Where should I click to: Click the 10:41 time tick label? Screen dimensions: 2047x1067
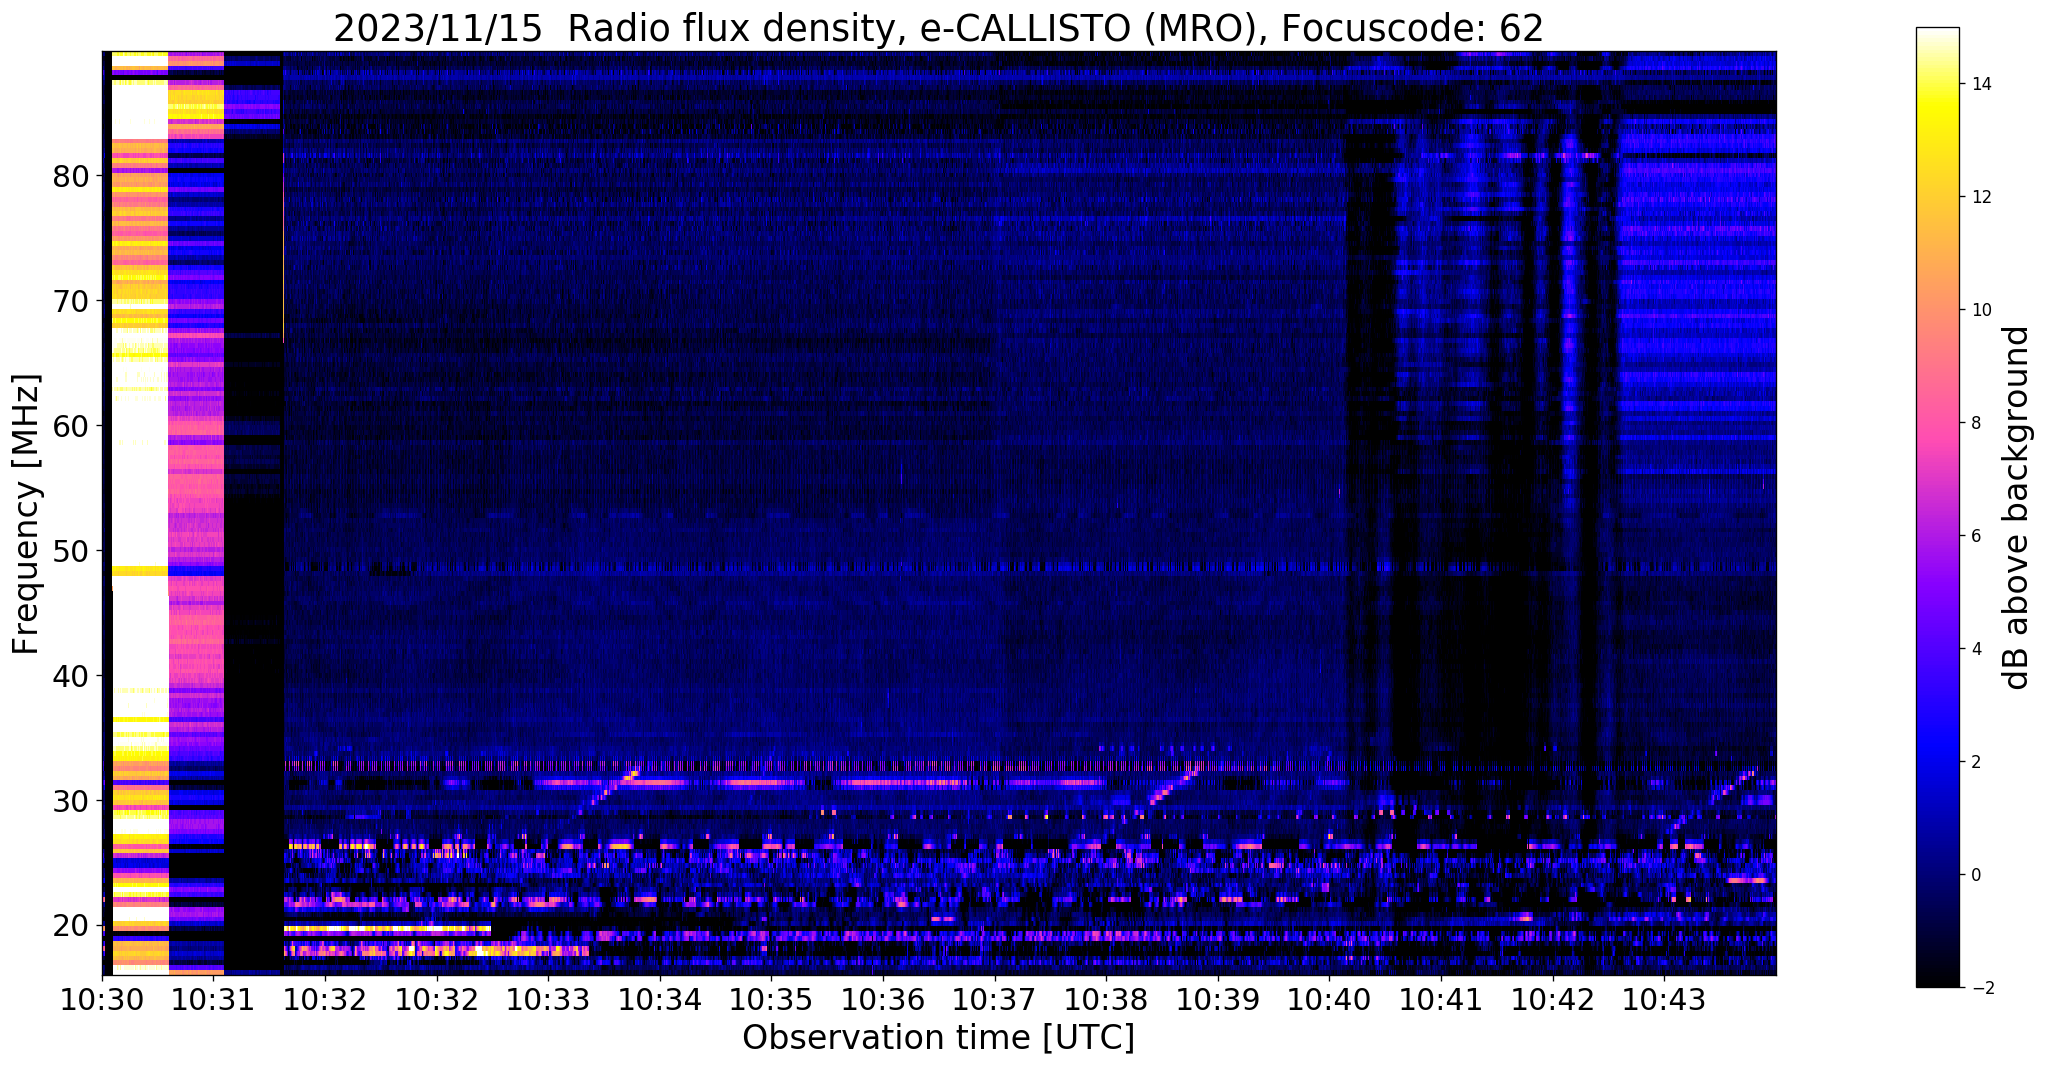pos(1441,1000)
